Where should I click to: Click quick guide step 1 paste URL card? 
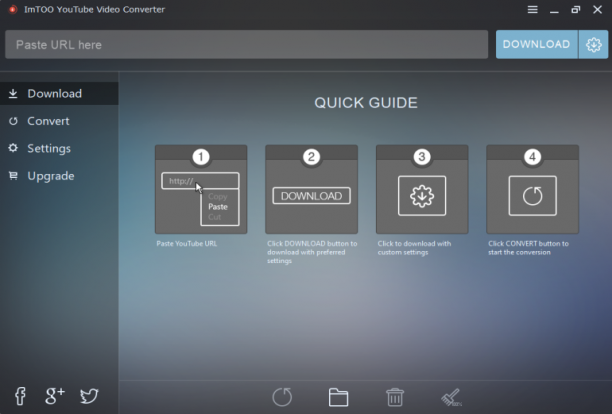[x=201, y=190]
